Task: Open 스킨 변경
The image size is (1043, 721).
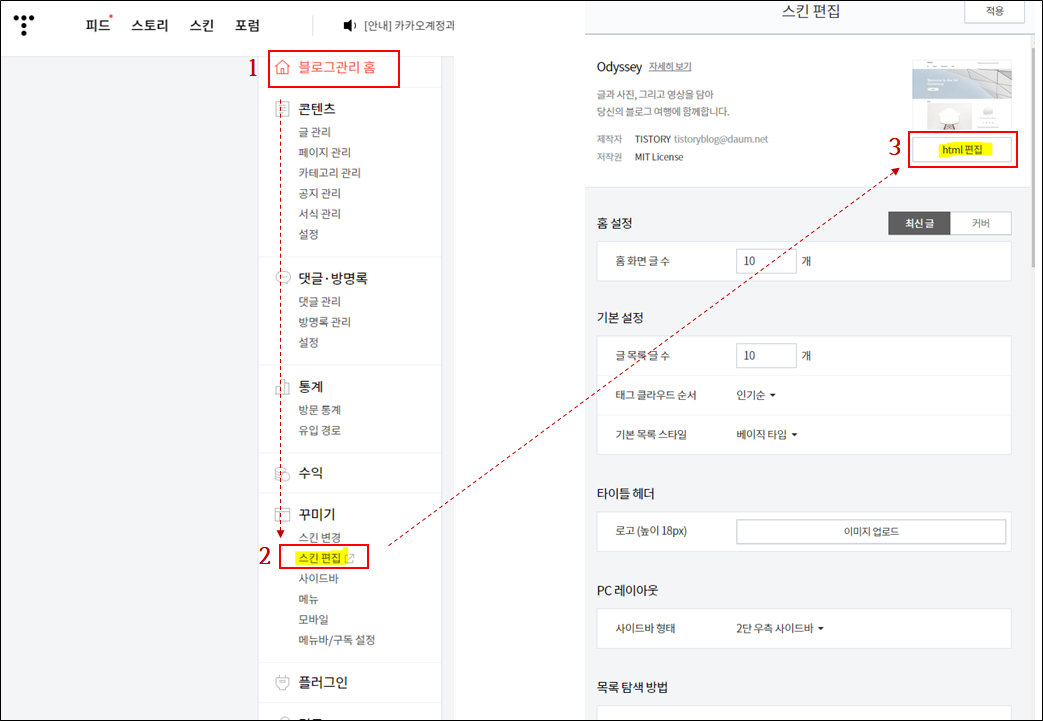Action: tap(319, 537)
